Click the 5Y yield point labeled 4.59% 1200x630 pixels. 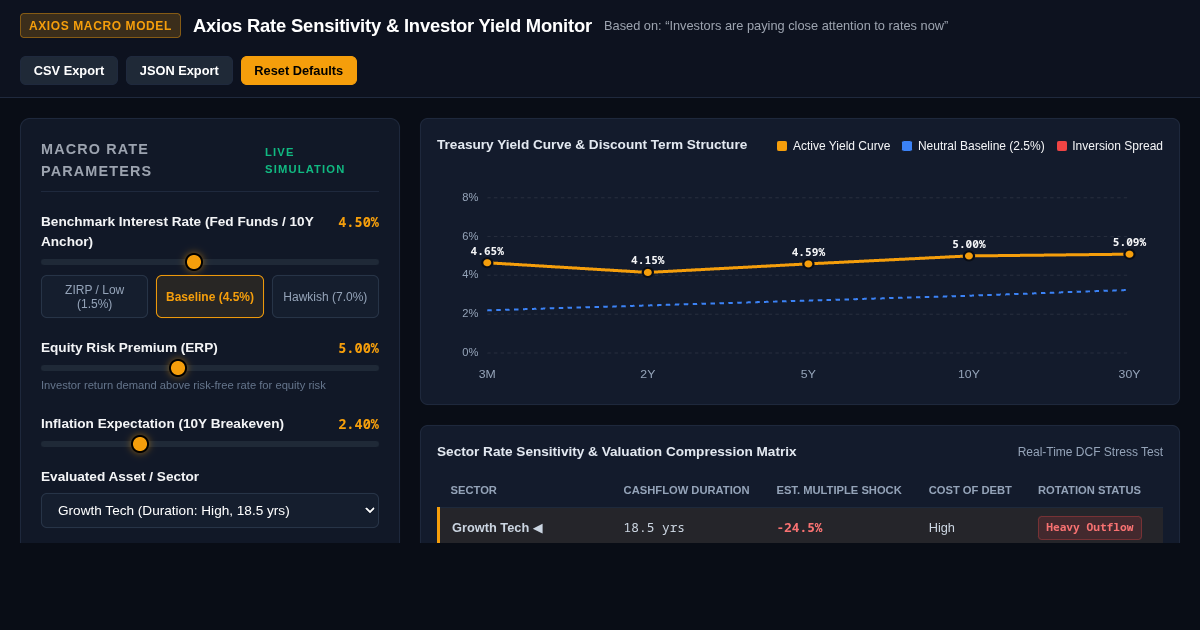pyautogui.click(x=808, y=264)
